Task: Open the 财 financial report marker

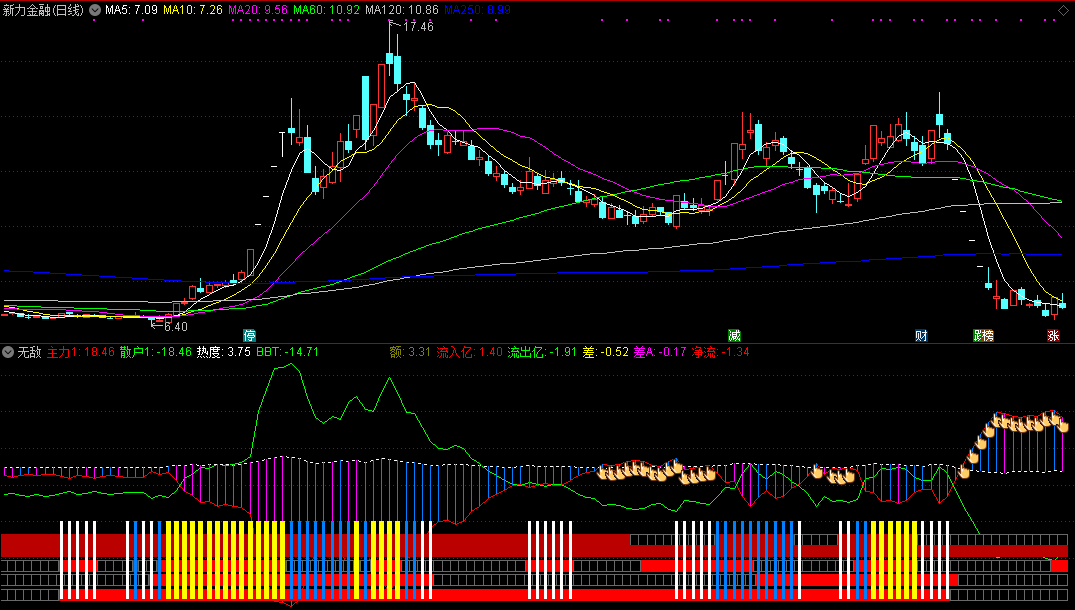Action: [x=921, y=335]
